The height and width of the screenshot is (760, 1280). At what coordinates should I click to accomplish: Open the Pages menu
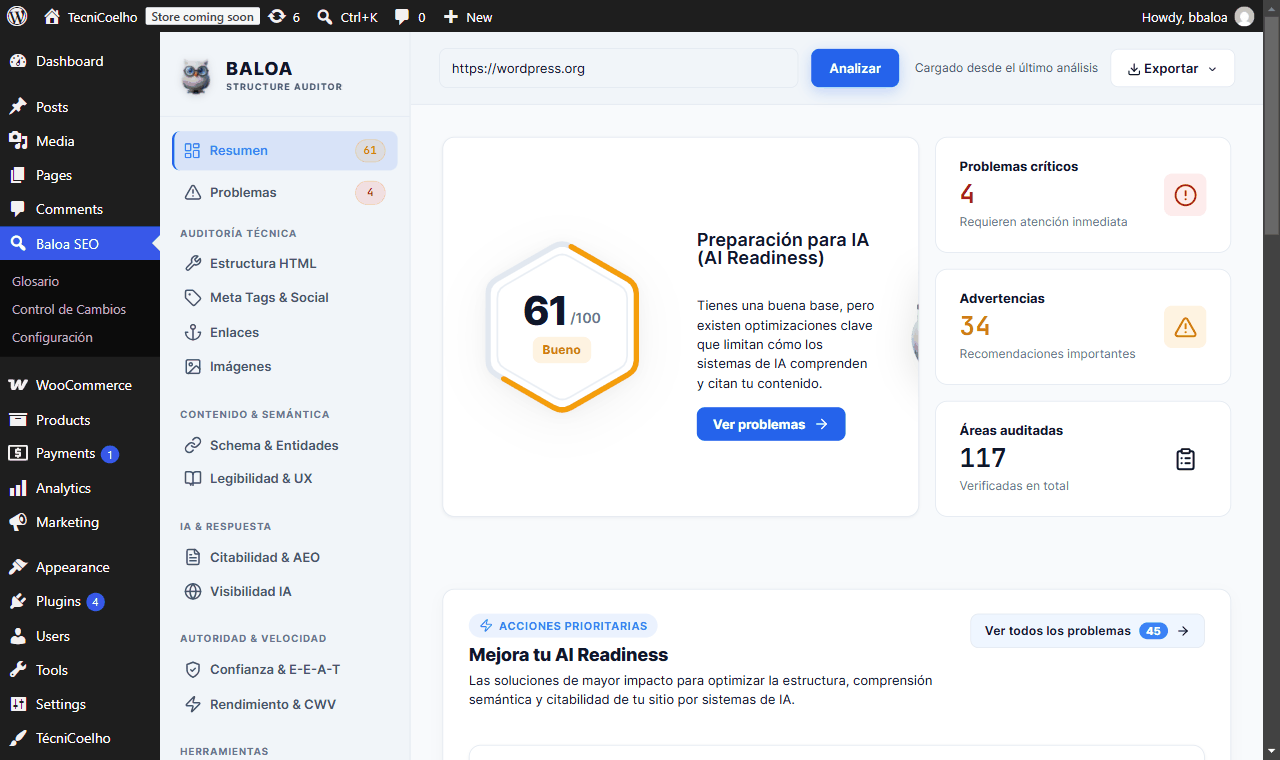click(80, 175)
